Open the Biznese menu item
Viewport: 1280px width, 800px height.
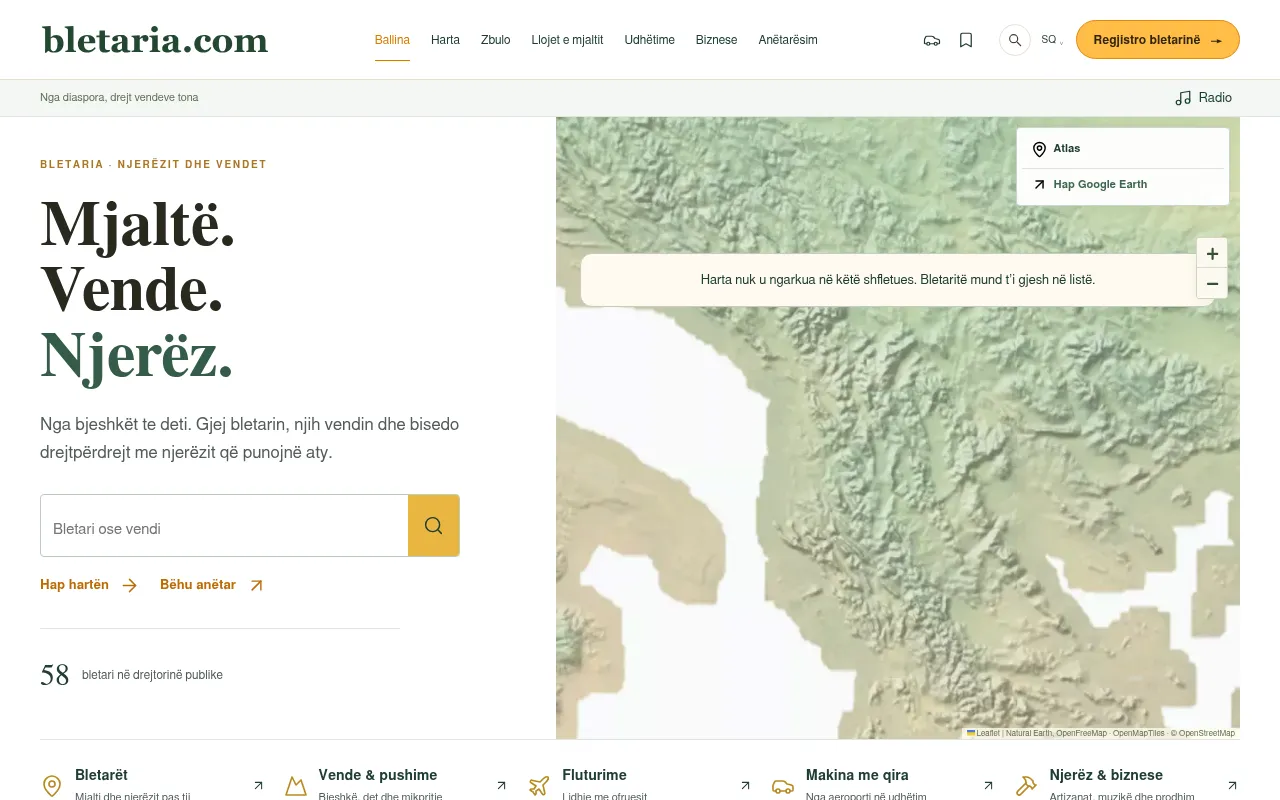(716, 40)
